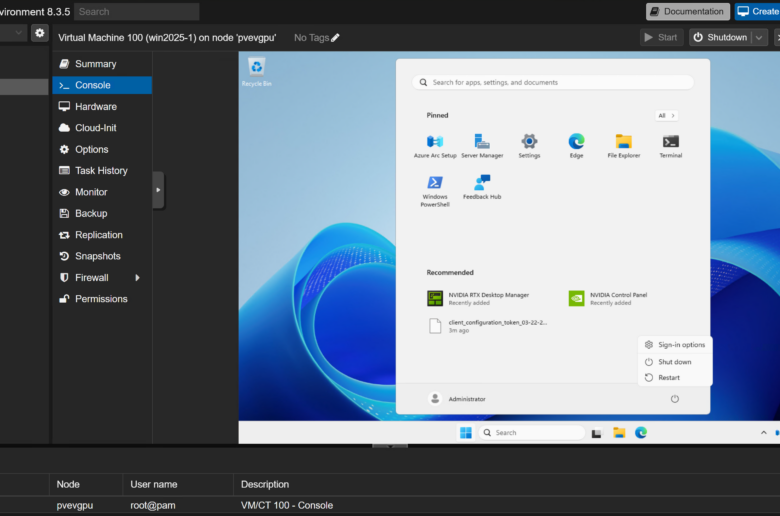Open pinned File Explorer
The width and height of the screenshot is (780, 516).
click(623, 146)
